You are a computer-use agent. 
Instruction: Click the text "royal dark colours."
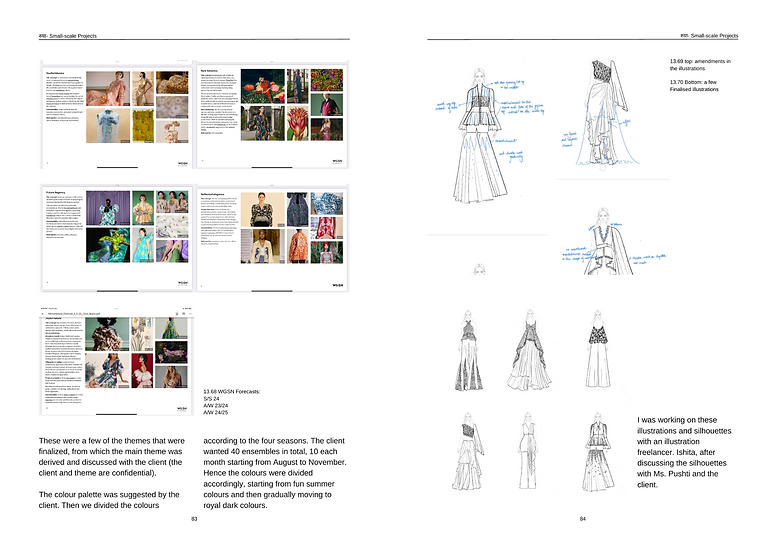point(235,505)
